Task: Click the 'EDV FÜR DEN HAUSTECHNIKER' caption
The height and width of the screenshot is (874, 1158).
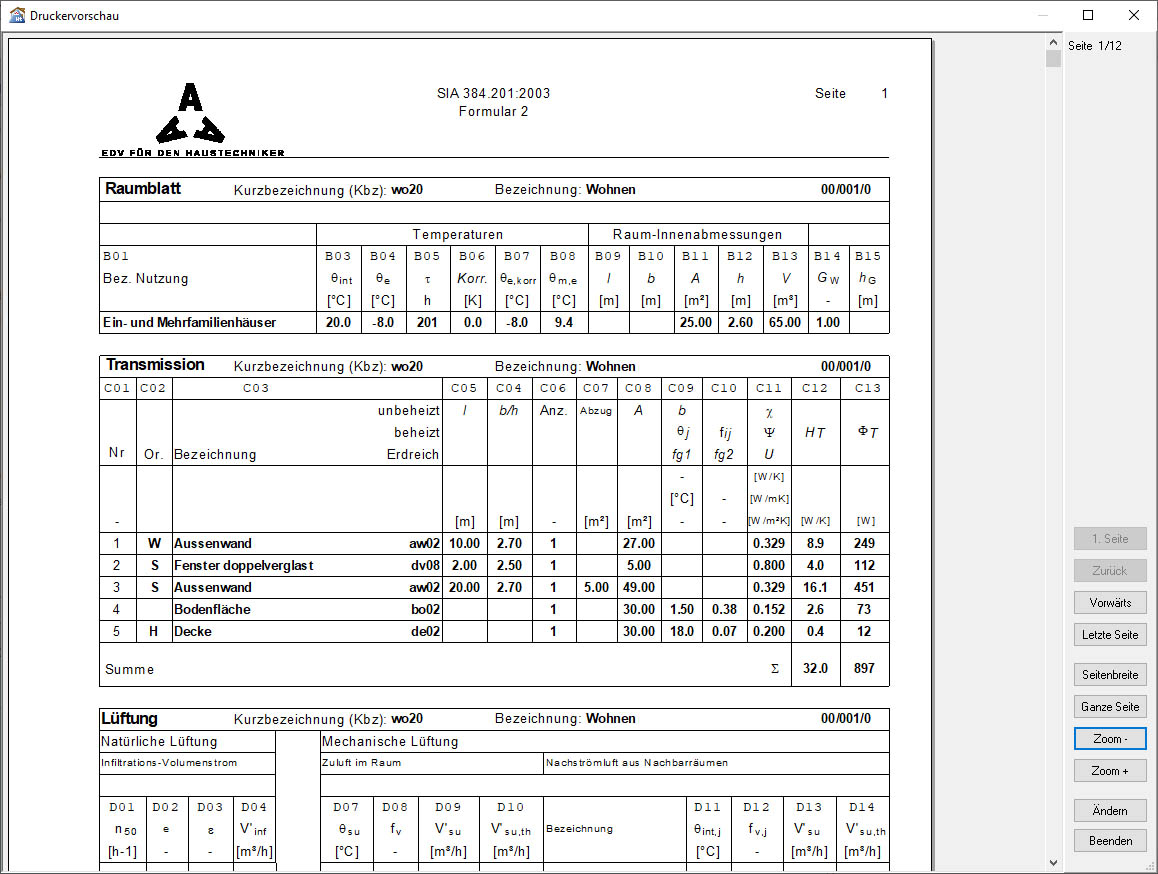Action: tap(193, 153)
